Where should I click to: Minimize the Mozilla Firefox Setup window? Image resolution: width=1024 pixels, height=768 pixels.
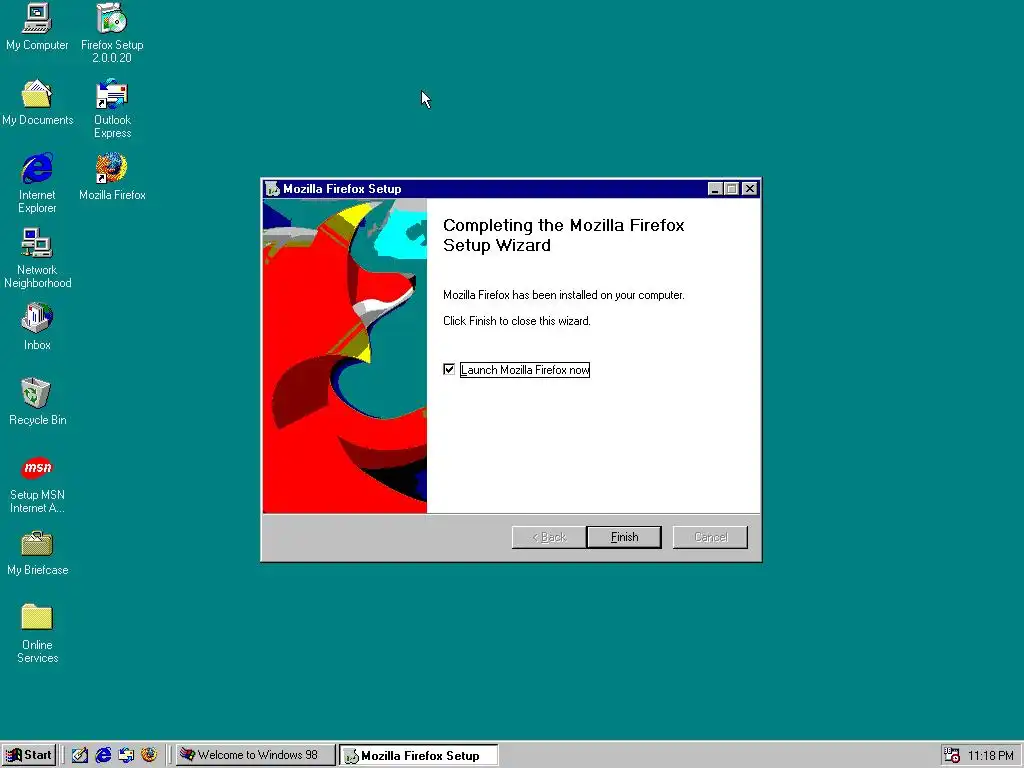pyautogui.click(x=715, y=189)
